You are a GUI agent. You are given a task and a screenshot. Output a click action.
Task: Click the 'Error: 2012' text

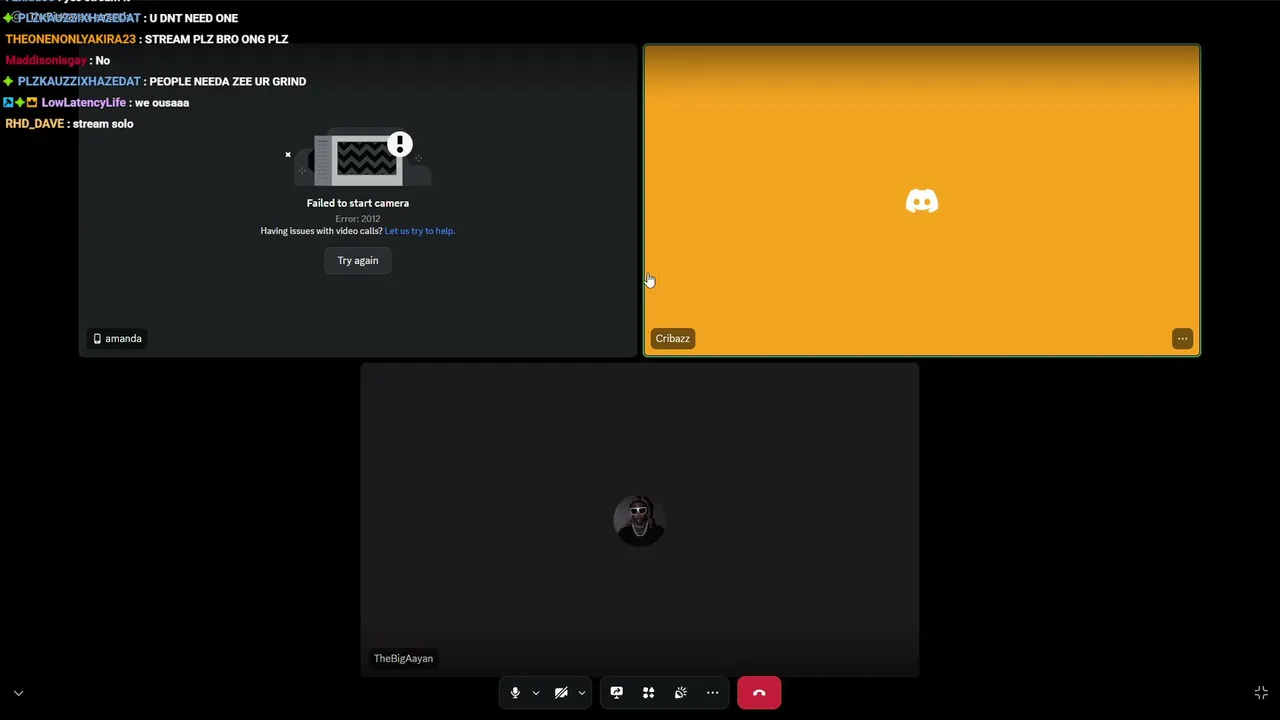pos(358,219)
